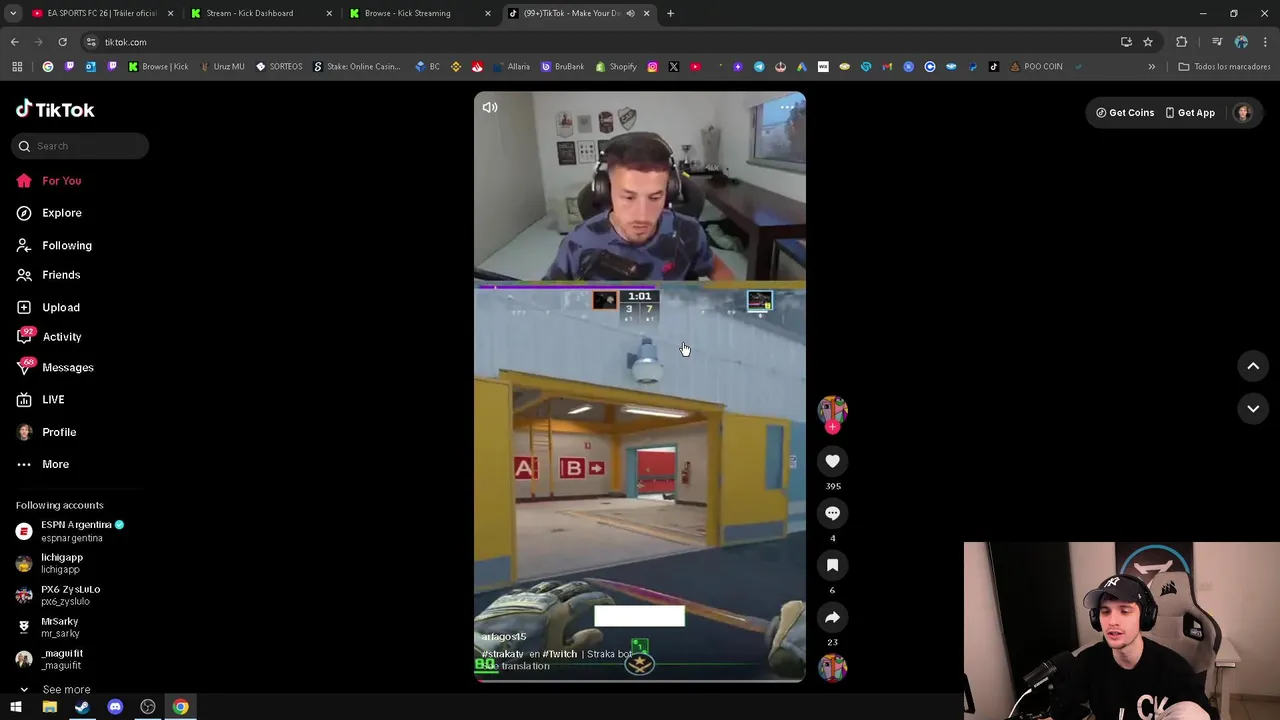The width and height of the screenshot is (1280, 720).
Task: Expand See more following accounts
Action: point(57,689)
